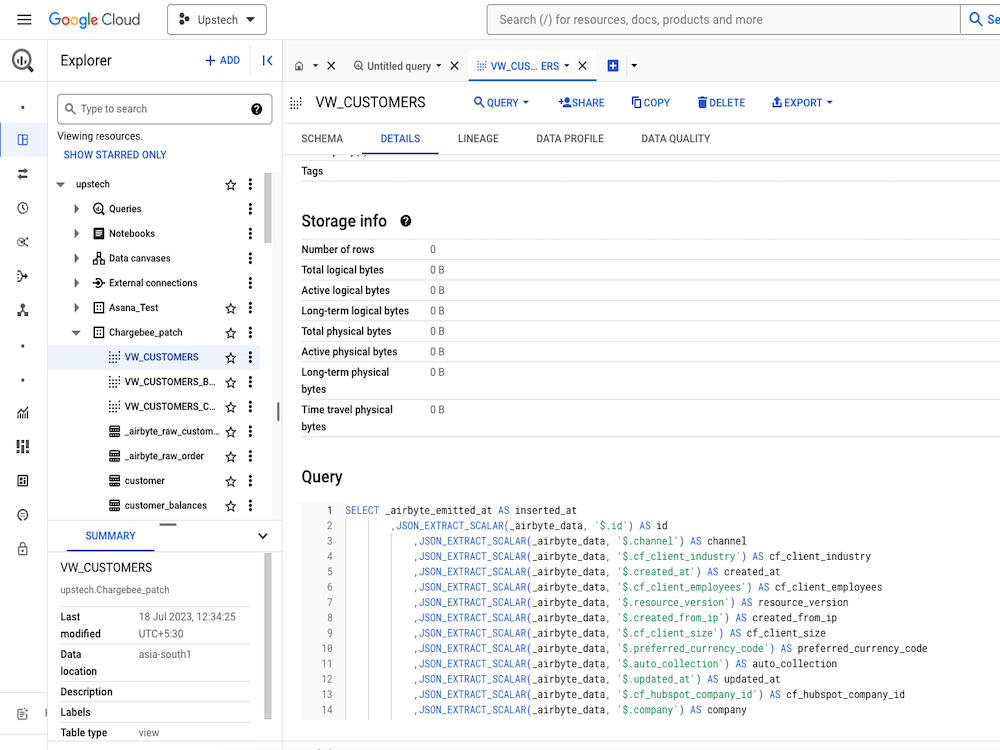The width and height of the screenshot is (1000, 750).
Task: Collapse the Explorer pane with arrow icon
Action: tap(267, 61)
